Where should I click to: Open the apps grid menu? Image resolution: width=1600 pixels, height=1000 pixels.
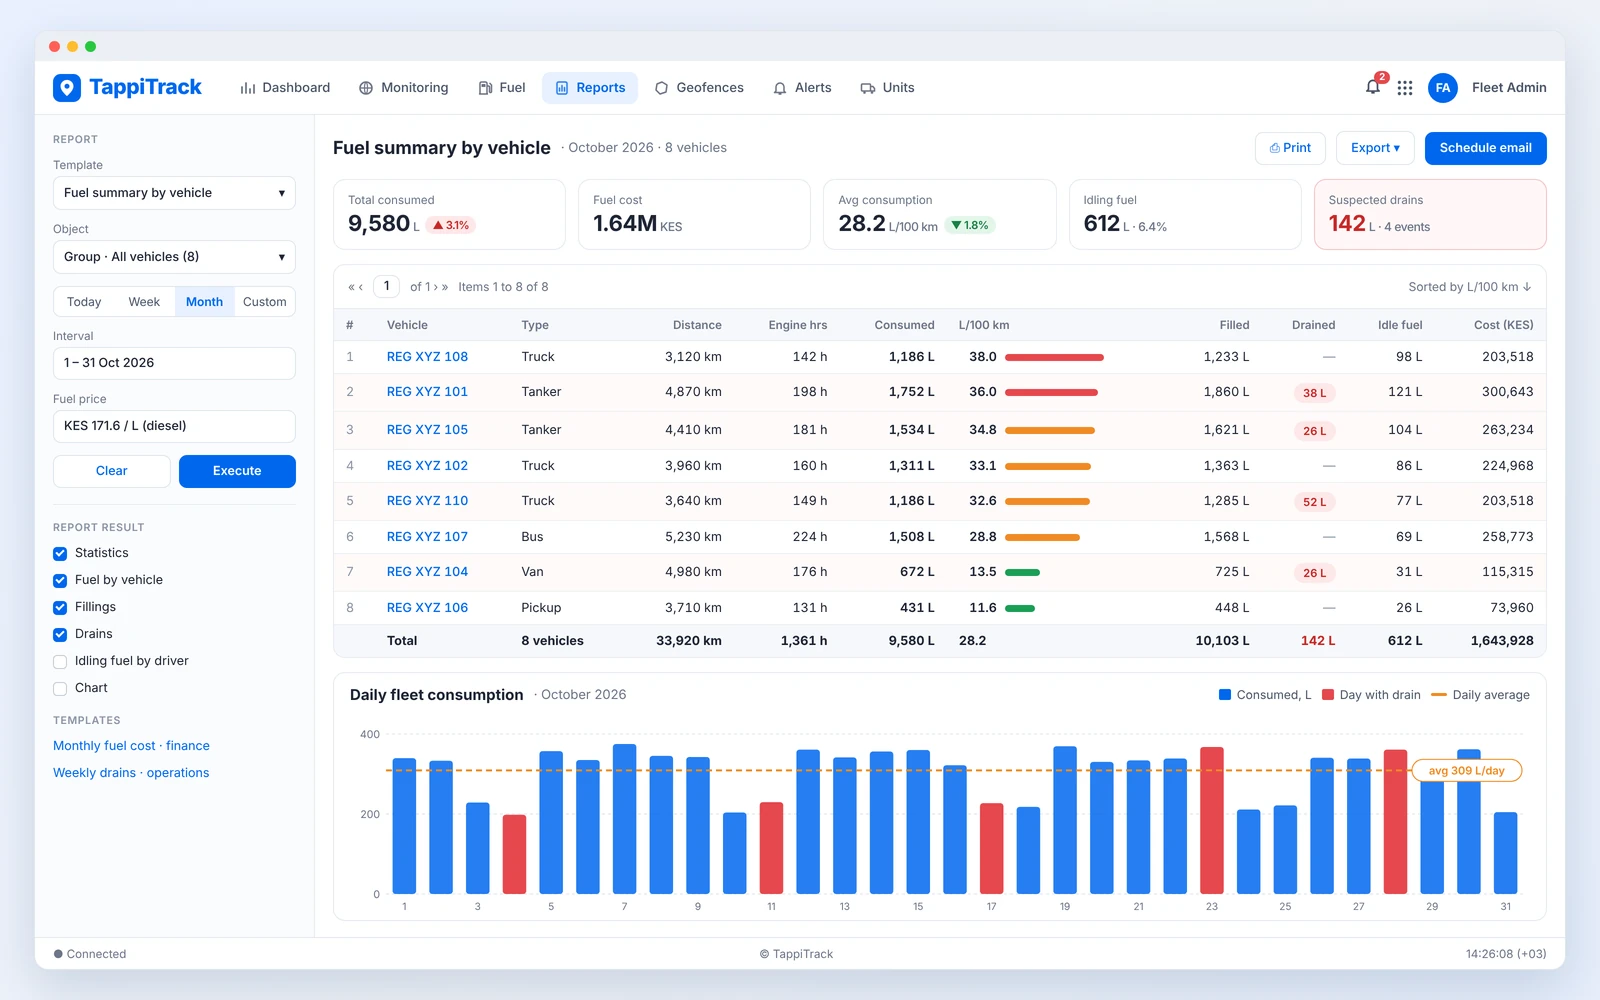[x=1405, y=88]
